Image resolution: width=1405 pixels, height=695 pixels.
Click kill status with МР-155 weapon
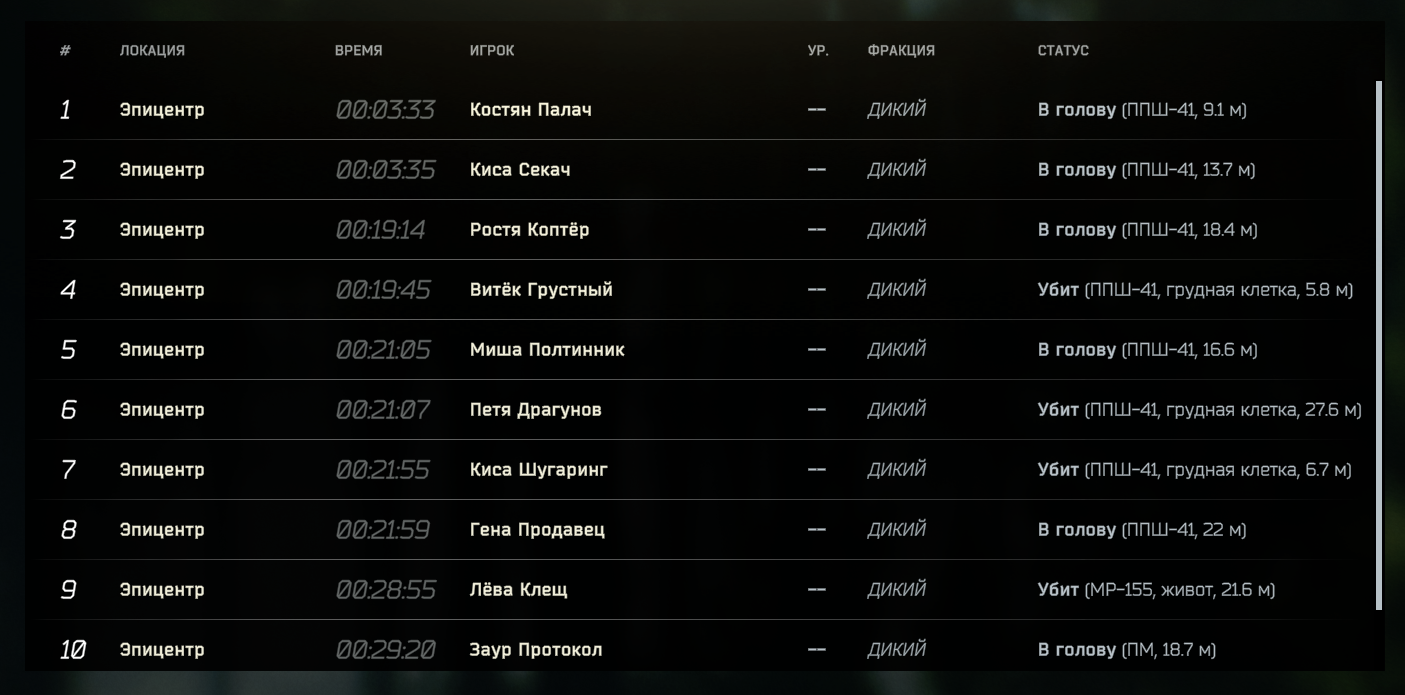pyautogui.click(x=1156, y=589)
